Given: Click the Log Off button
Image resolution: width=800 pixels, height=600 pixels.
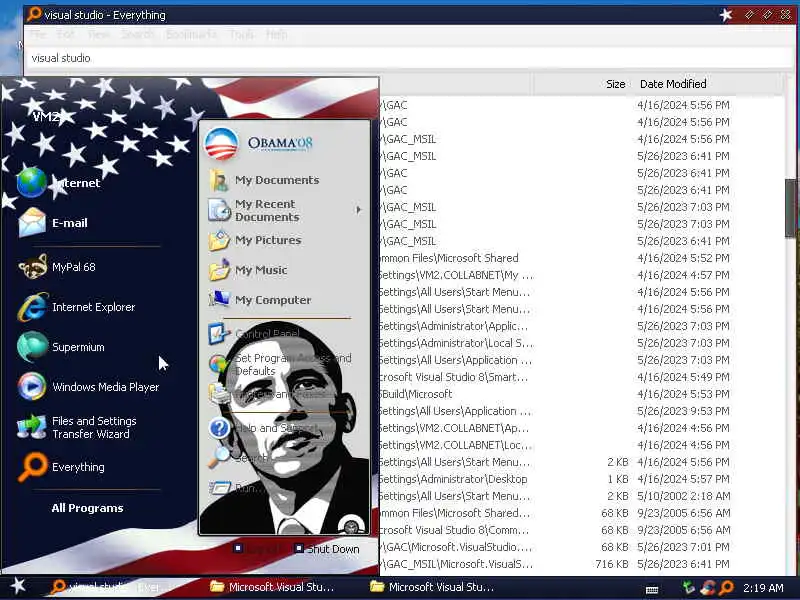Looking at the screenshot, I should point(259,549).
